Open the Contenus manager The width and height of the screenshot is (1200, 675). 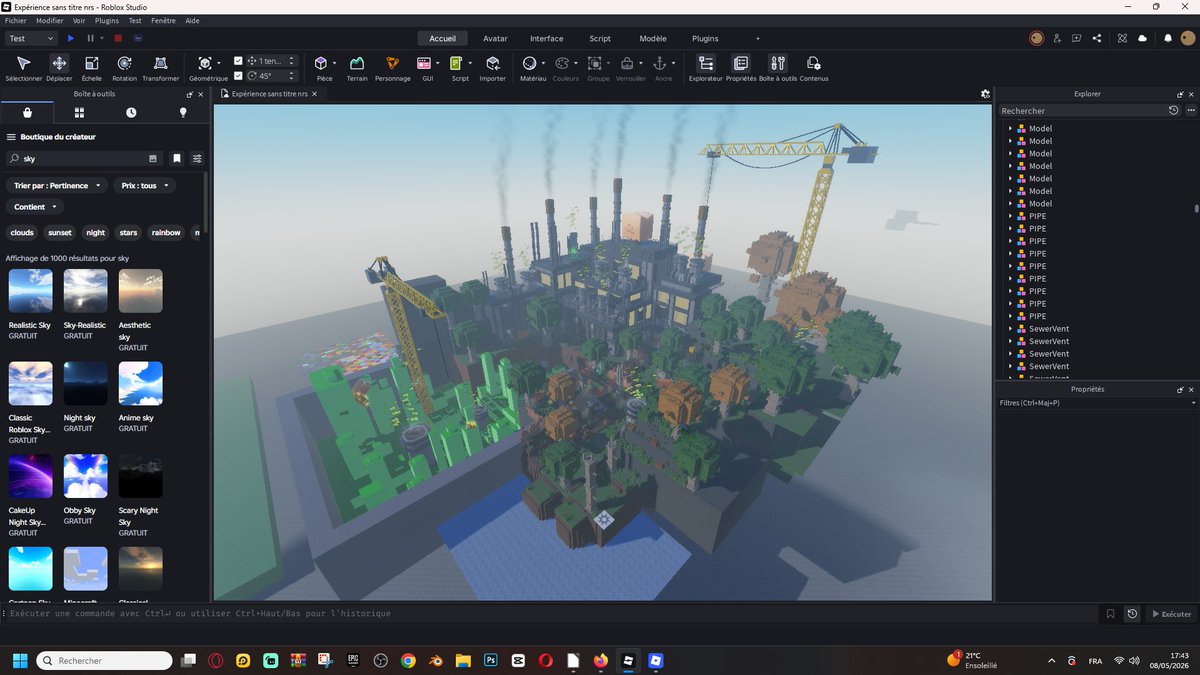pyautogui.click(x=814, y=68)
